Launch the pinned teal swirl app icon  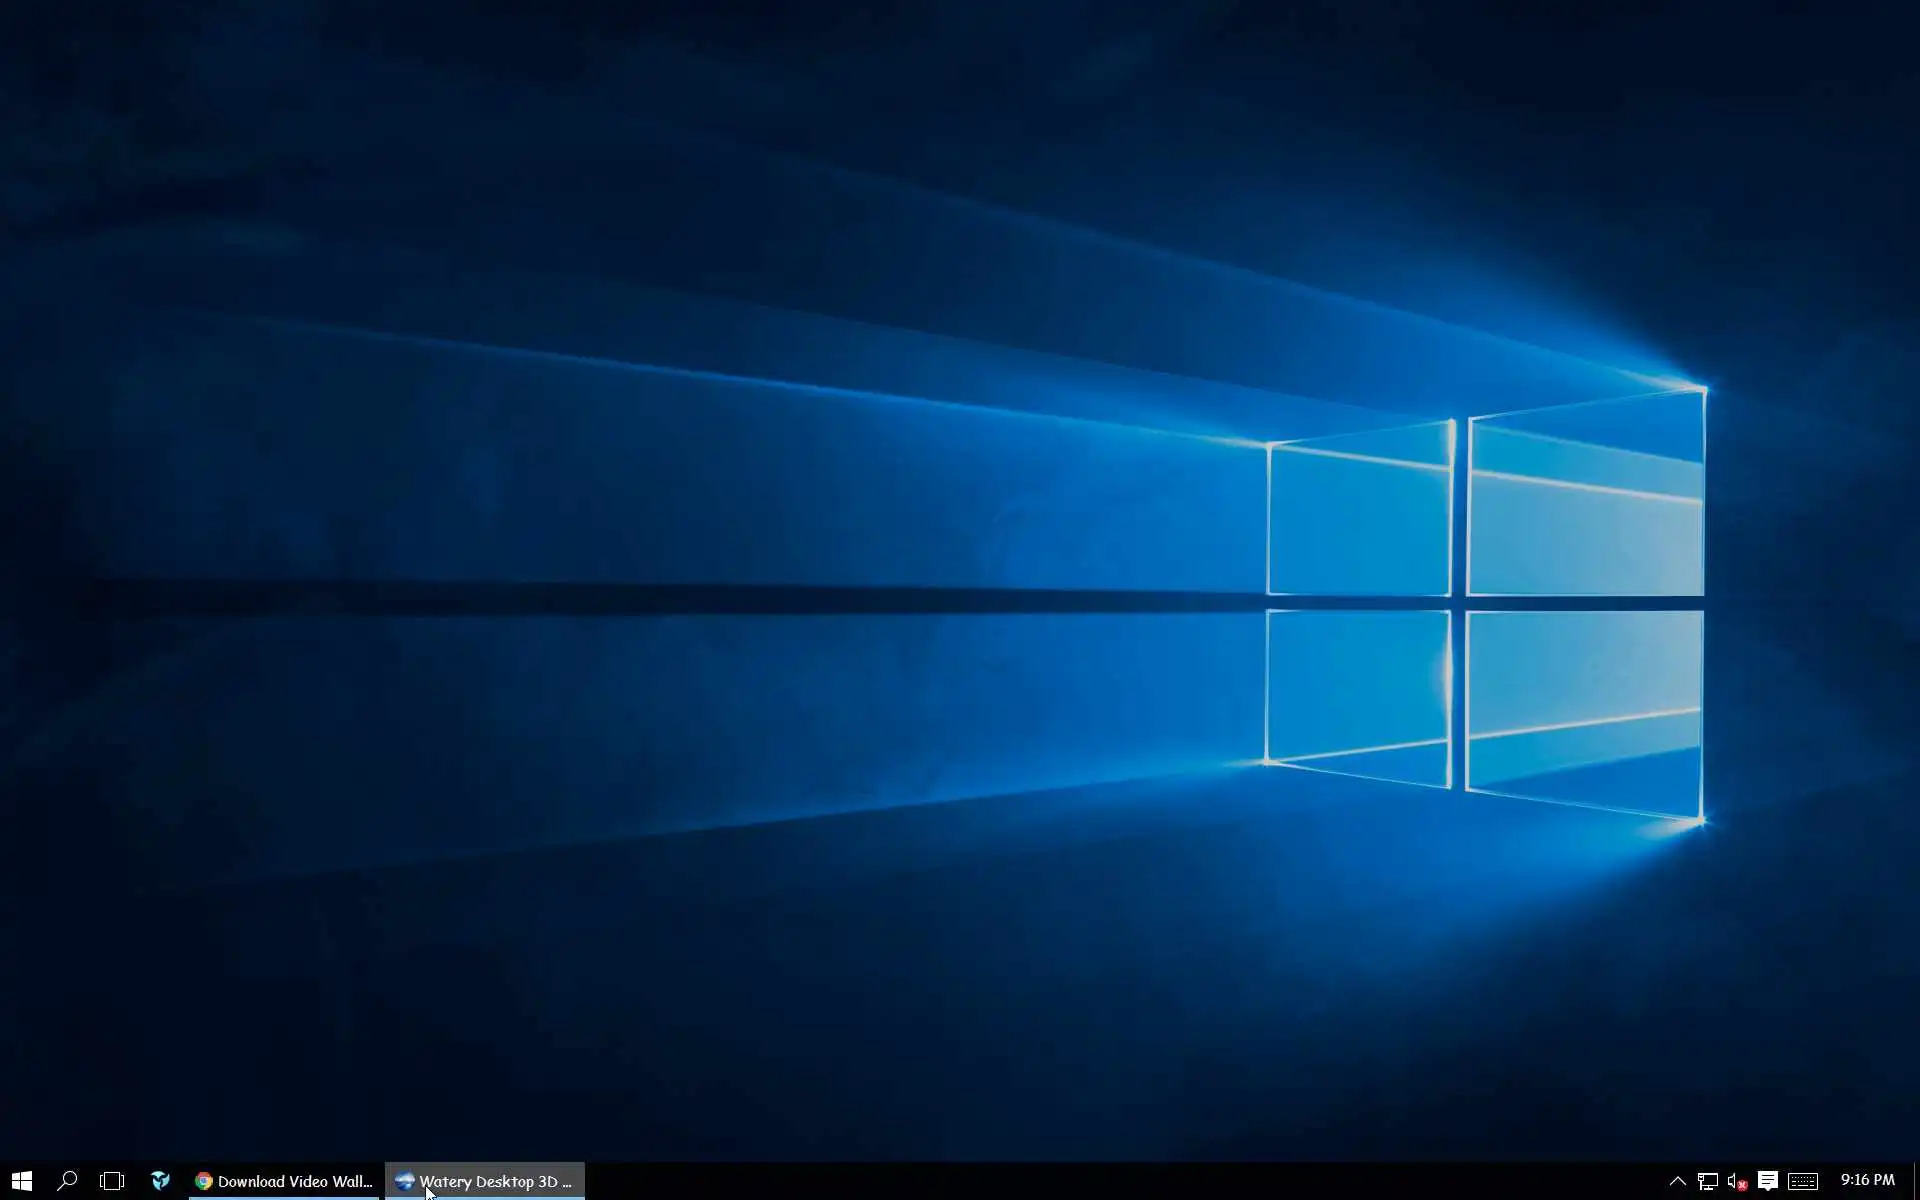click(160, 1181)
